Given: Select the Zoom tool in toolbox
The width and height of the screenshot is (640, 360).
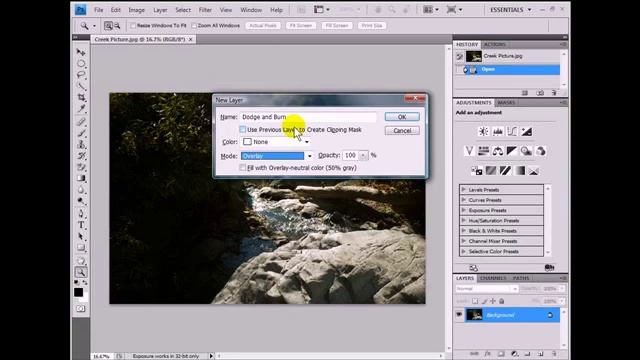Looking at the screenshot, I should (81, 272).
